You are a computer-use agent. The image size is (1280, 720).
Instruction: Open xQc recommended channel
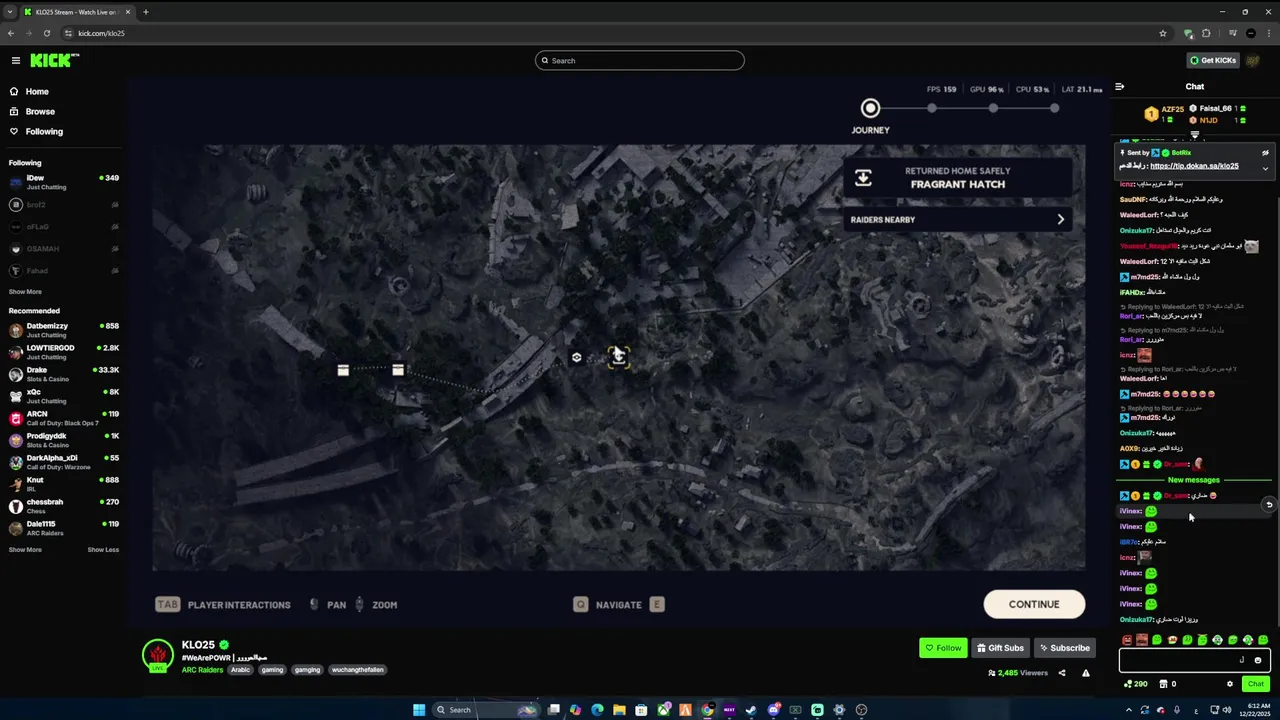tap(64, 396)
